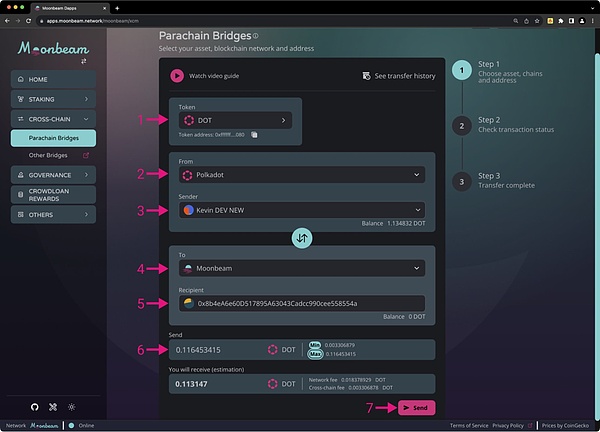Image resolution: width=600 pixels, height=432 pixels.
Task: Open the X (Twitter) icon in sidebar
Action: pyautogui.click(x=53, y=407)
